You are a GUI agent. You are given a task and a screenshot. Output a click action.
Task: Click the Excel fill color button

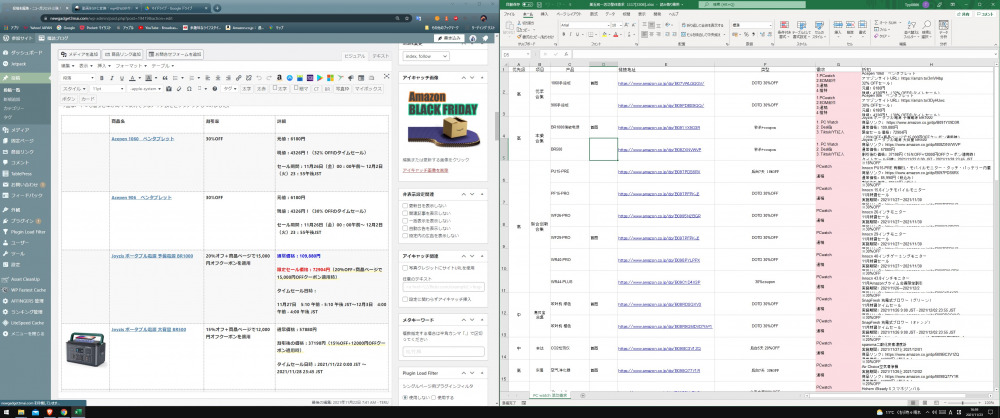(603, 34)
